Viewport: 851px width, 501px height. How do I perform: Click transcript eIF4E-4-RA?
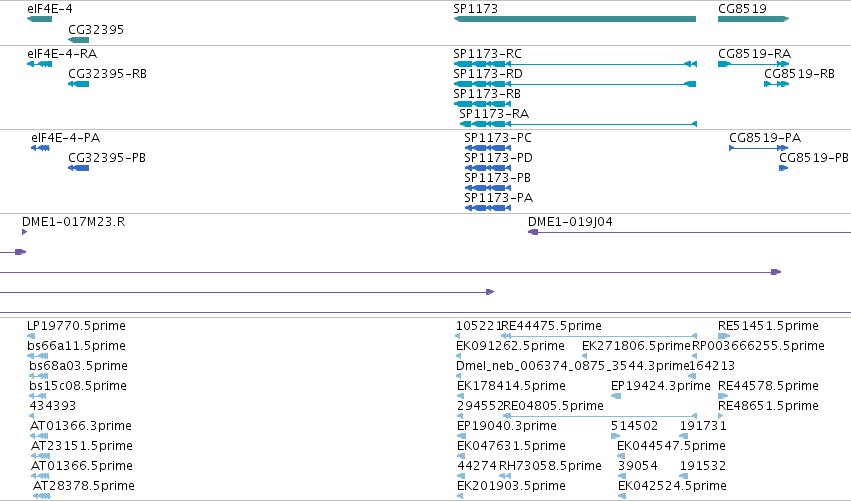[40, 64]
